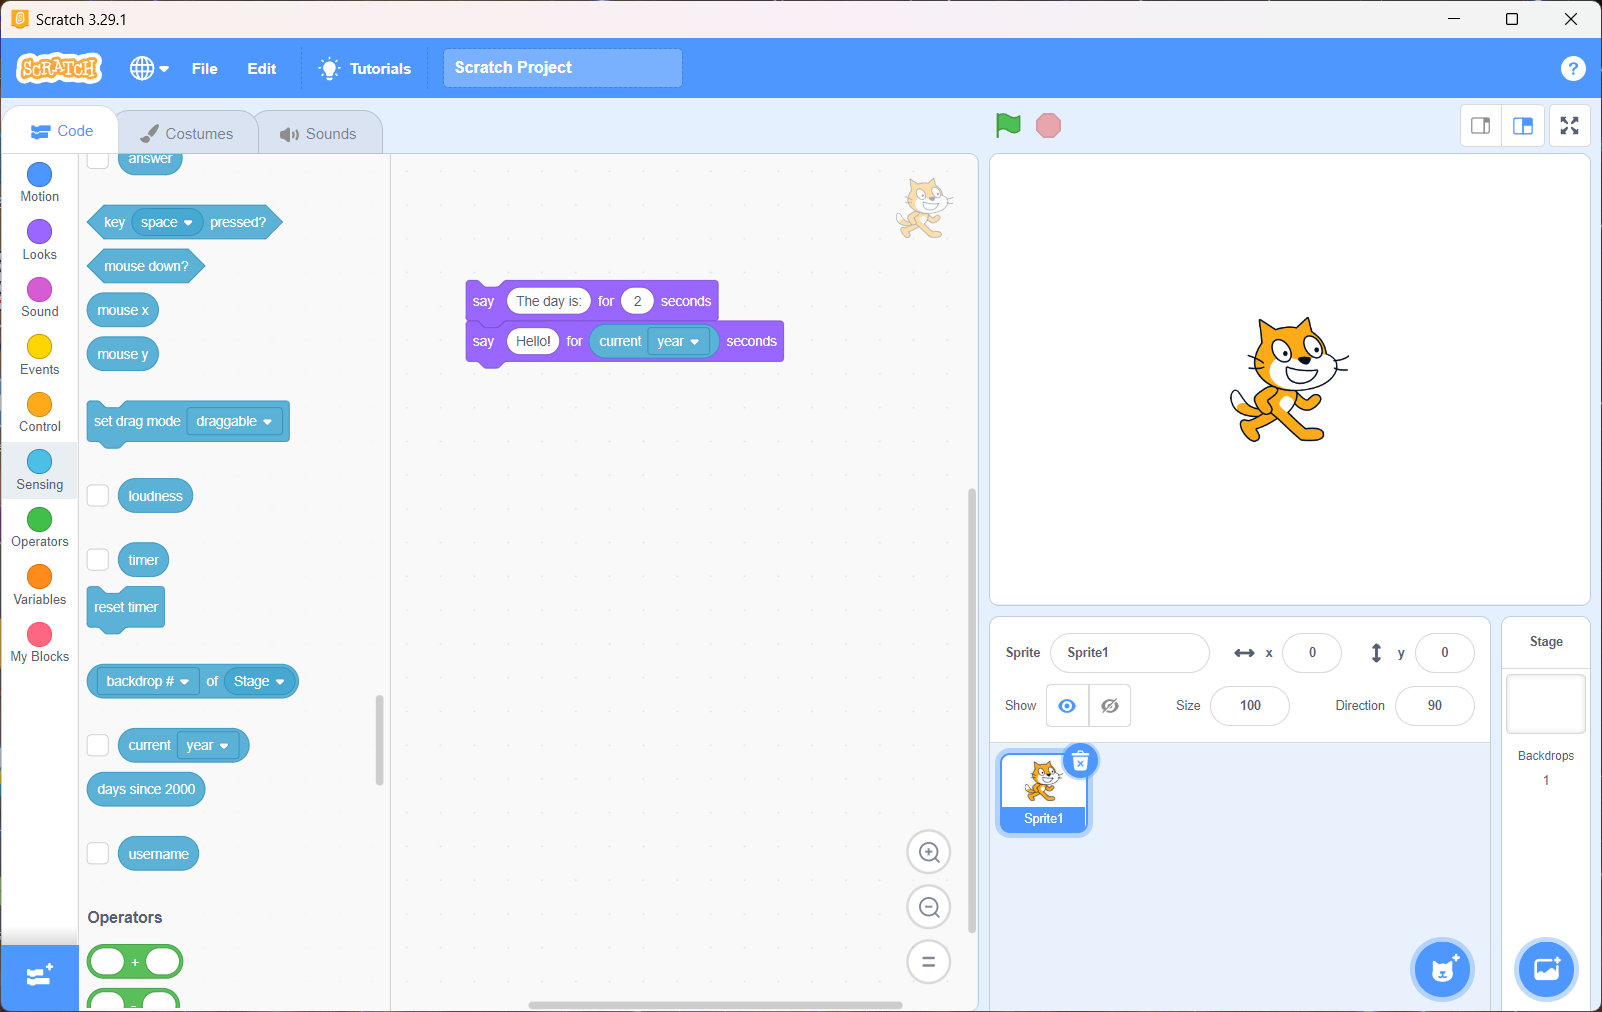Zoom in on the code workspace
This screenshot has height=1012, width=1602.
pyautogui.click(x=928, y=852)
